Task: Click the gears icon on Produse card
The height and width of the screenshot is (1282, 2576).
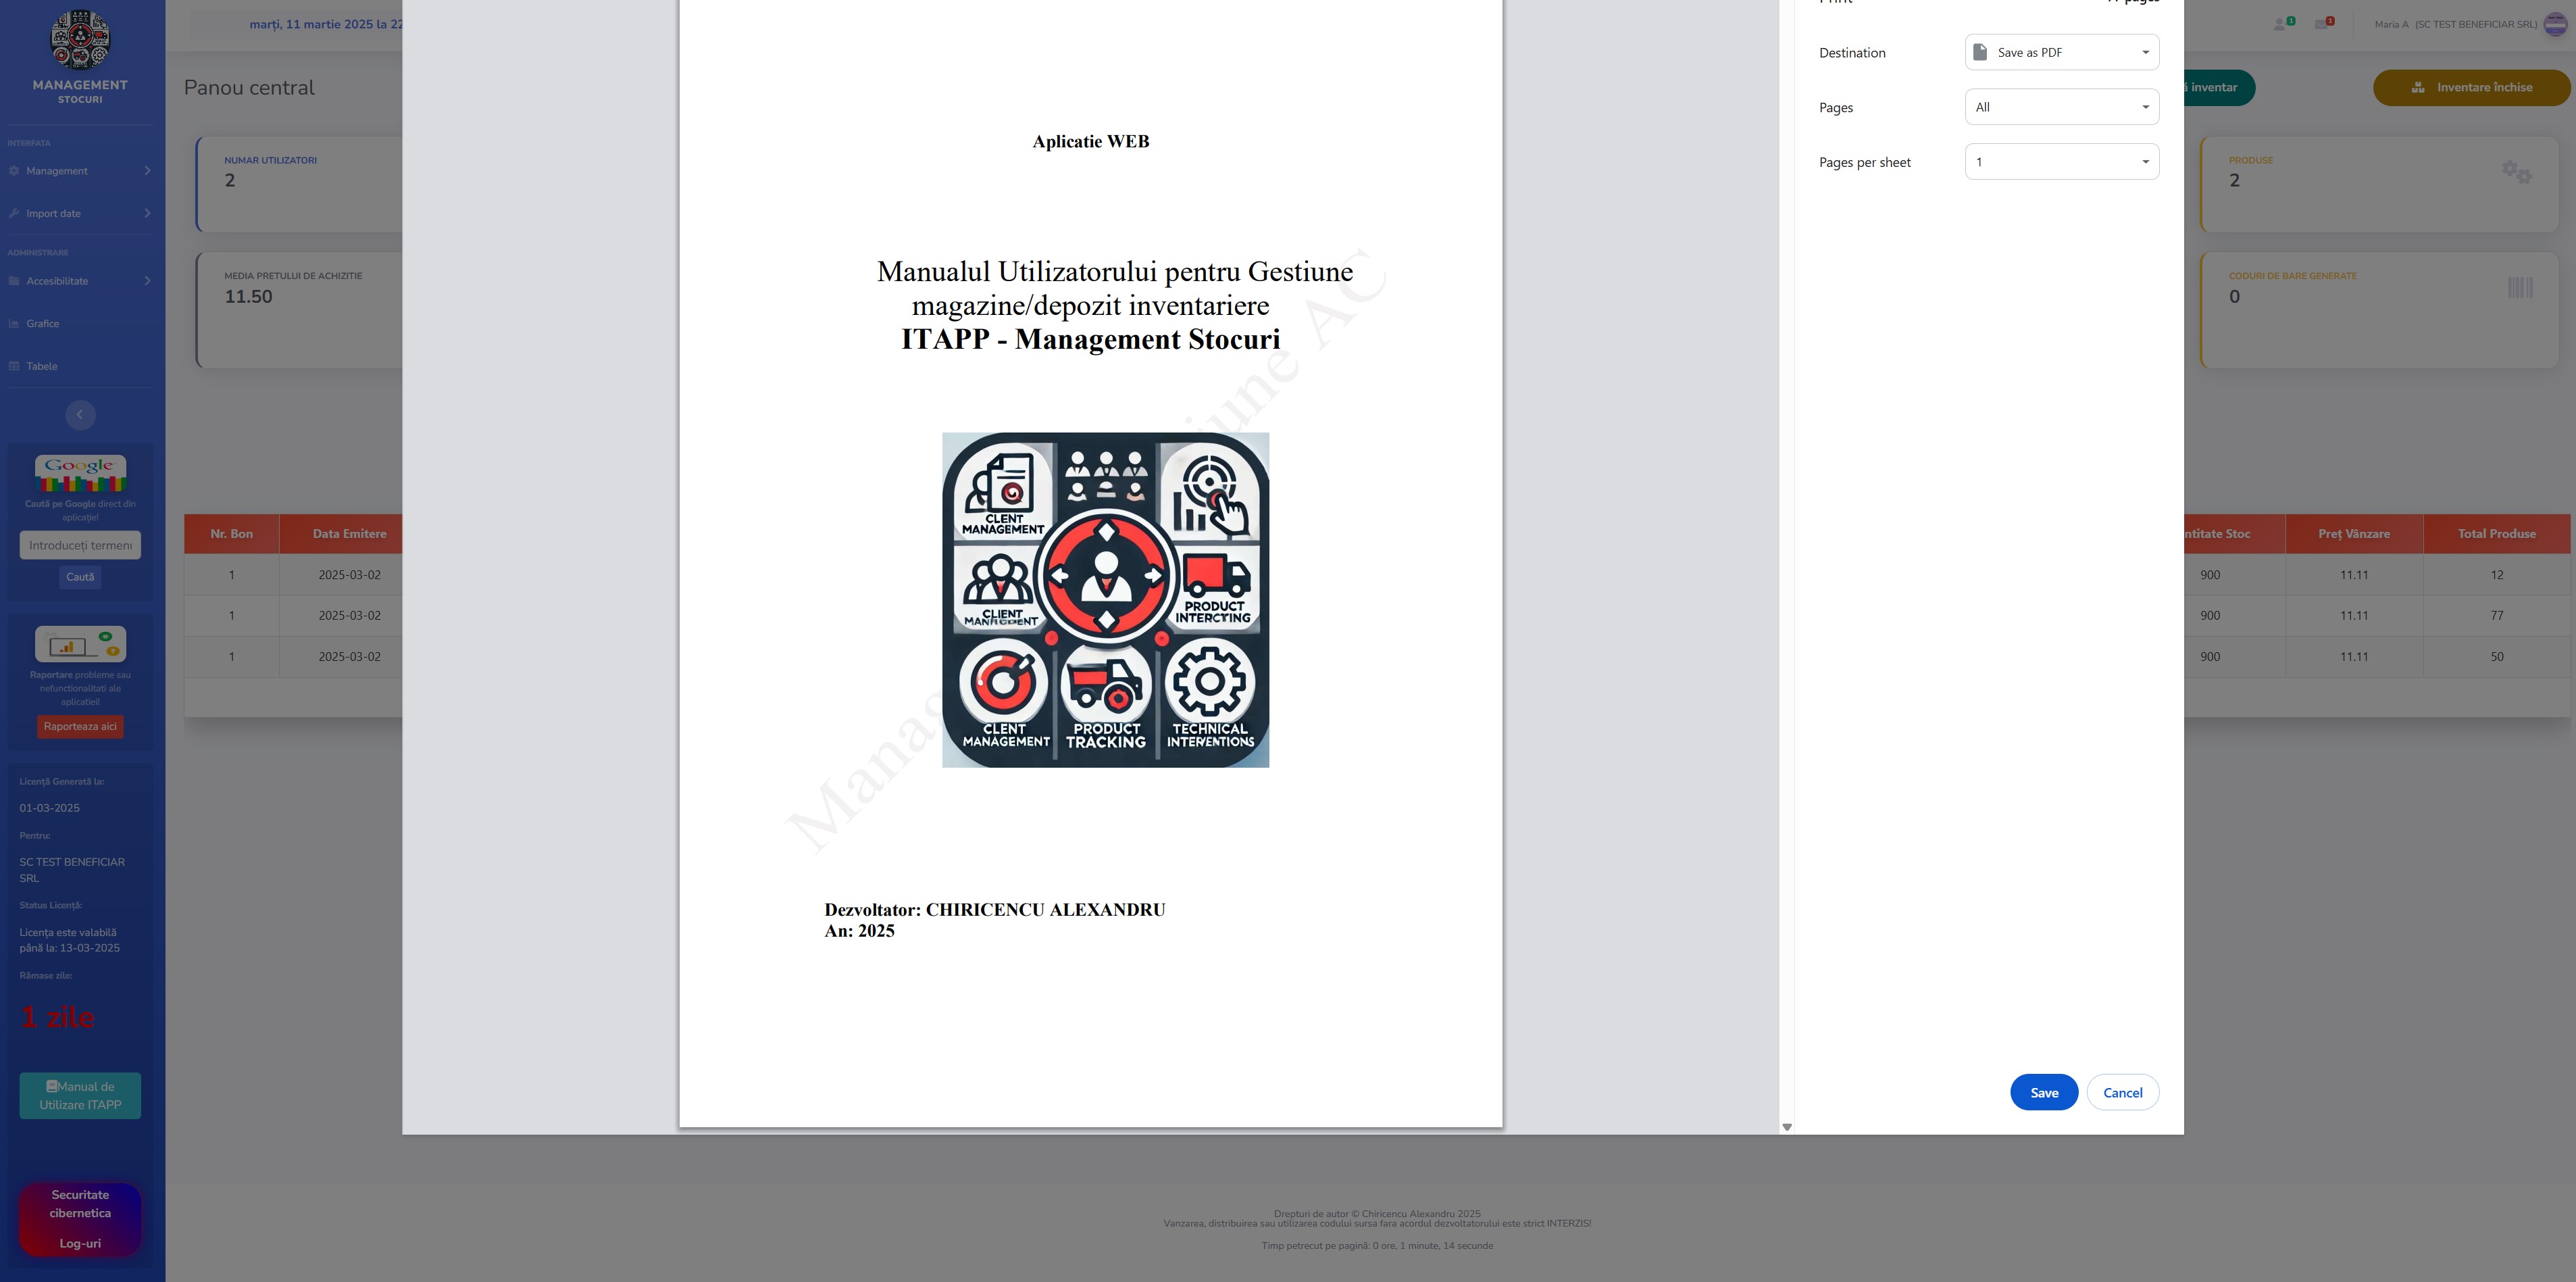Action: (2516, 172)
